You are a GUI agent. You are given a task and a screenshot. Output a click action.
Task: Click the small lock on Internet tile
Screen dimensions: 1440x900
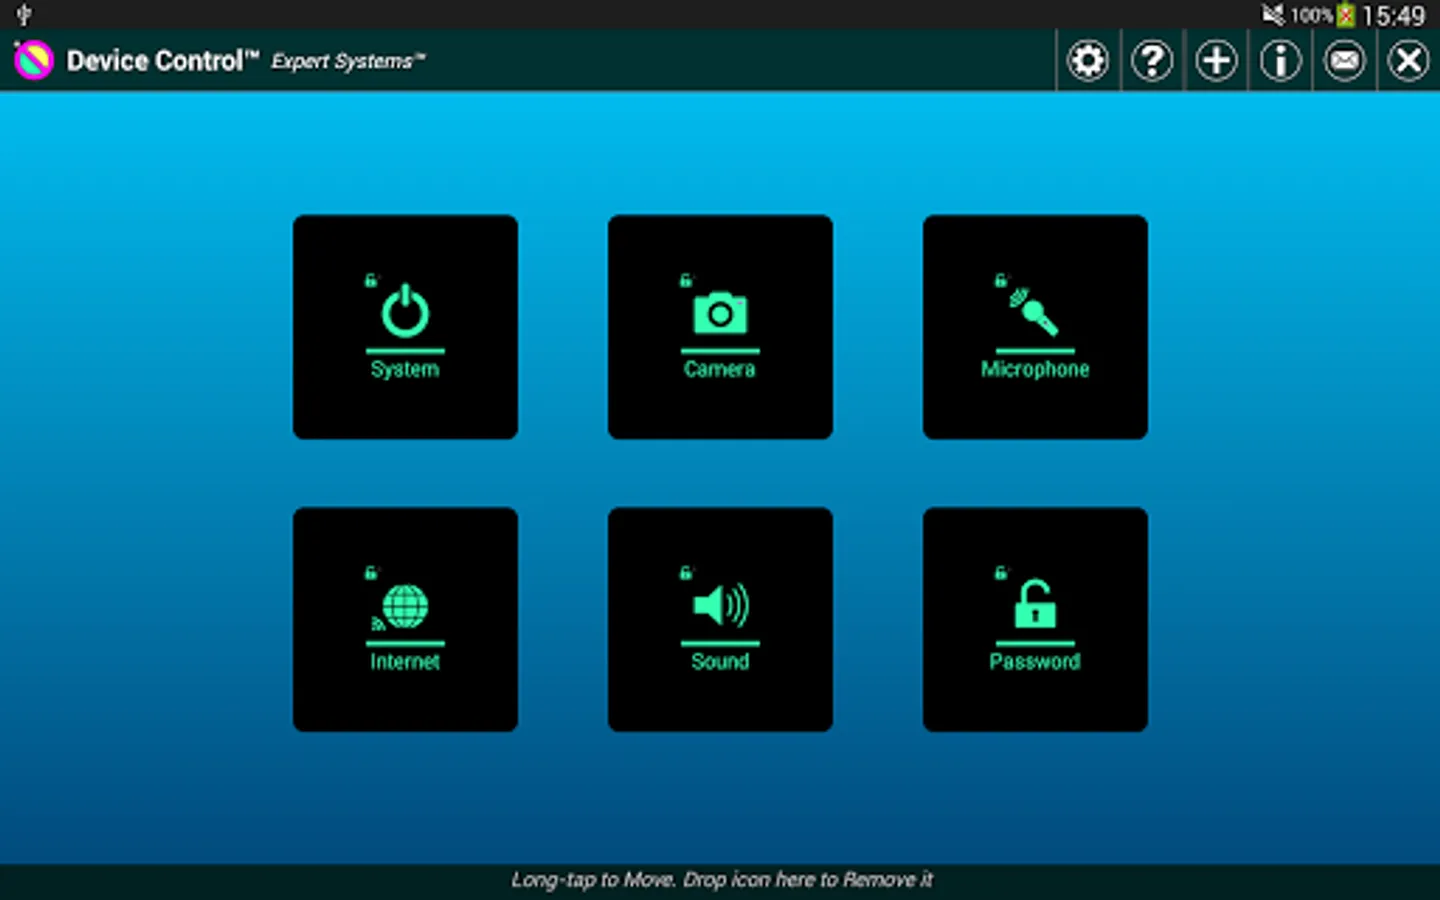coord(371,573)
